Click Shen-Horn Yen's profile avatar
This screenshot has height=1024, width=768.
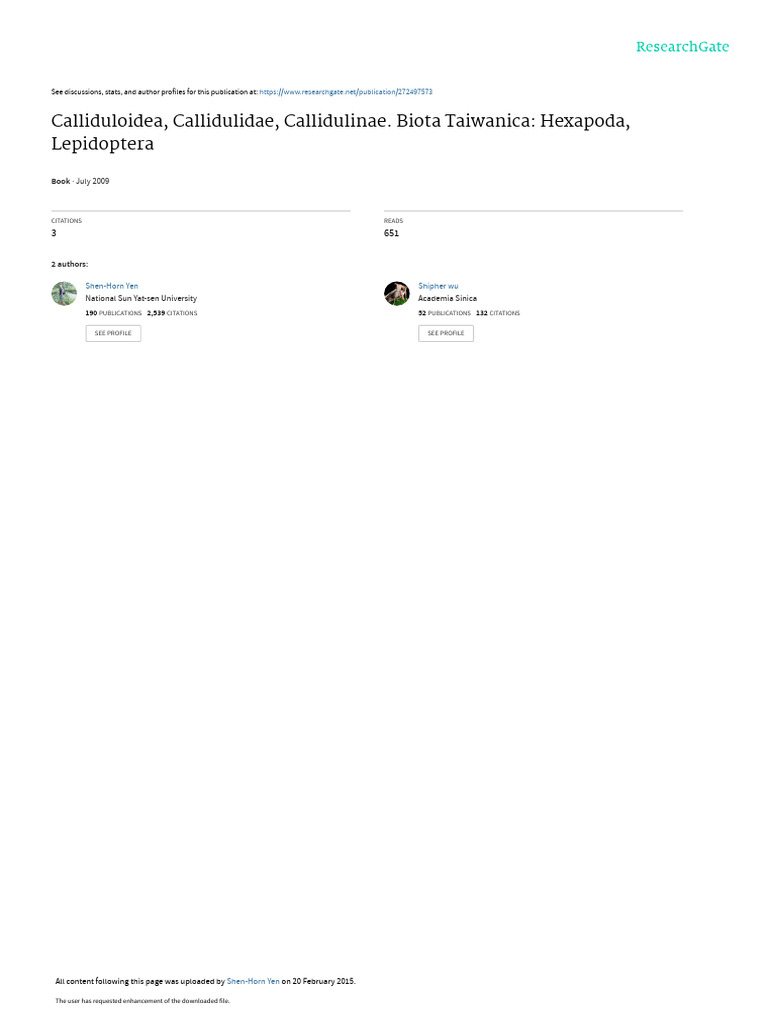click(x=64, y=294)
